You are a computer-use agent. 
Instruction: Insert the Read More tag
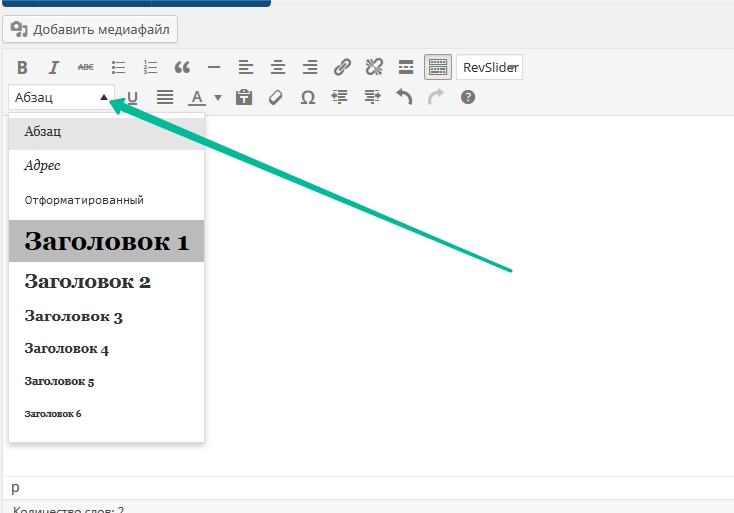click(x=406, y=68)
